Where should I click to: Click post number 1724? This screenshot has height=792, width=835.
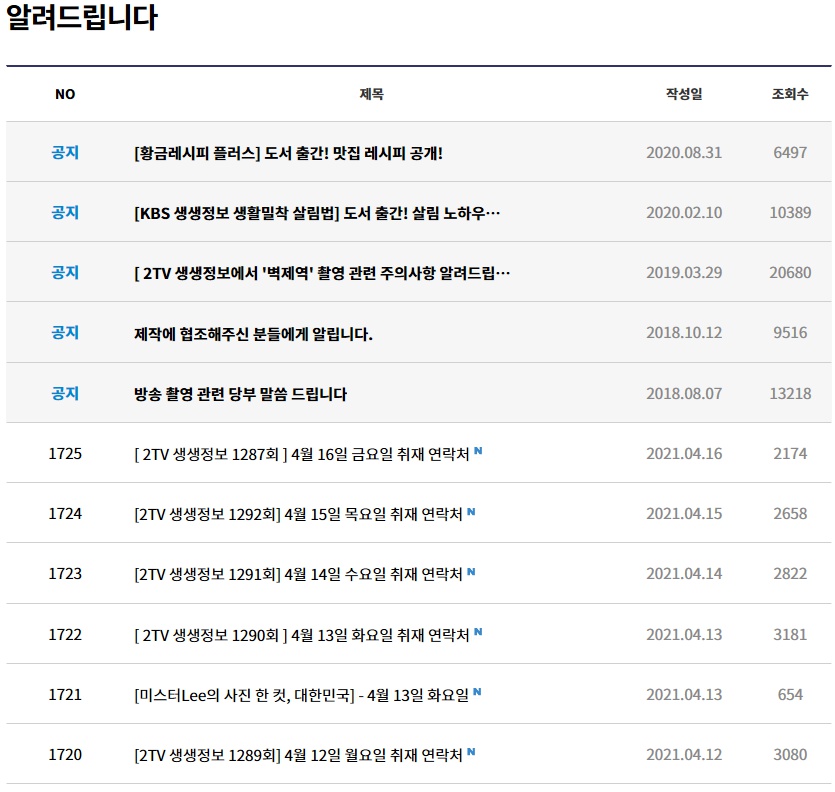65,514
